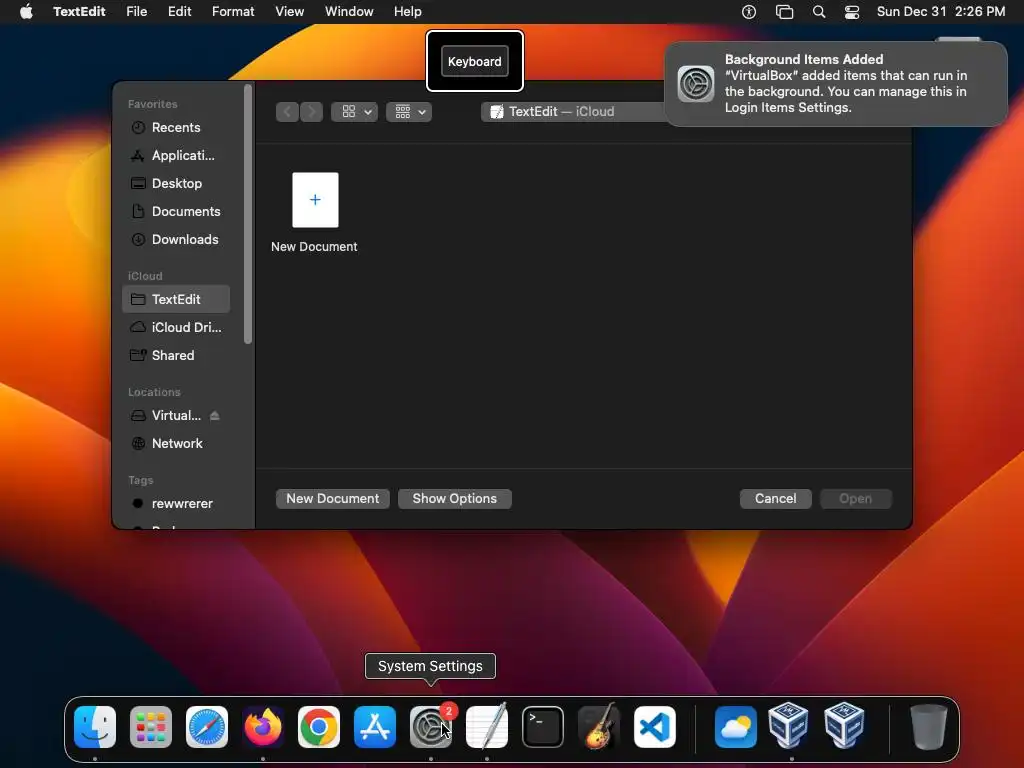Open Terminal from the Dock

[x=543, y=727]
